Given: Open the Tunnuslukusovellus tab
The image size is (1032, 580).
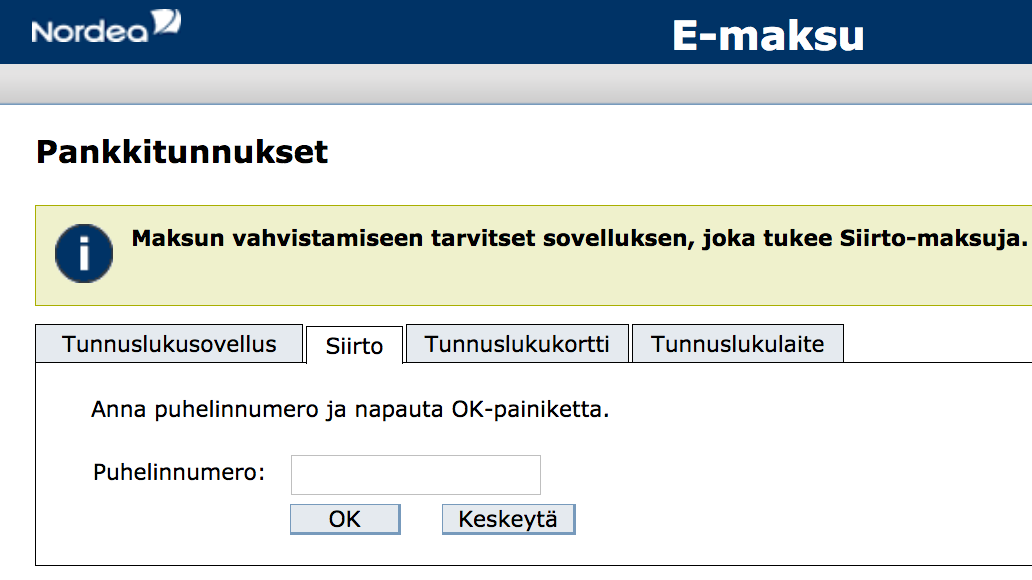Looking at the screenshot, I should [x=169, y=344].
